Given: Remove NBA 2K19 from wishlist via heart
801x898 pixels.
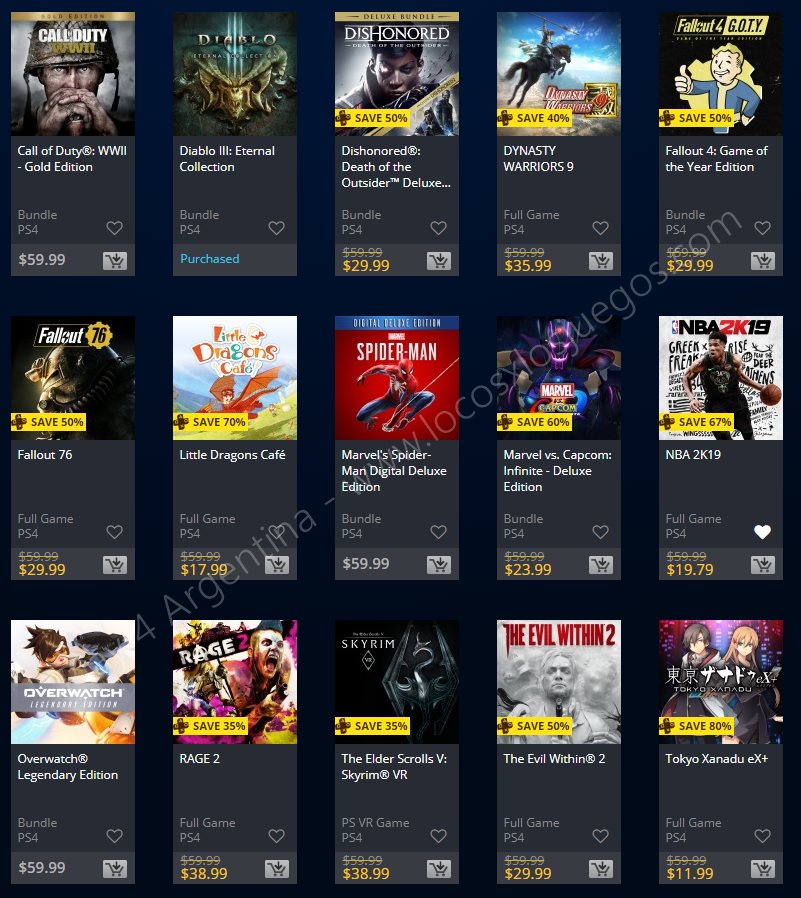Looking at the screenshot, I should click(762, 532).
